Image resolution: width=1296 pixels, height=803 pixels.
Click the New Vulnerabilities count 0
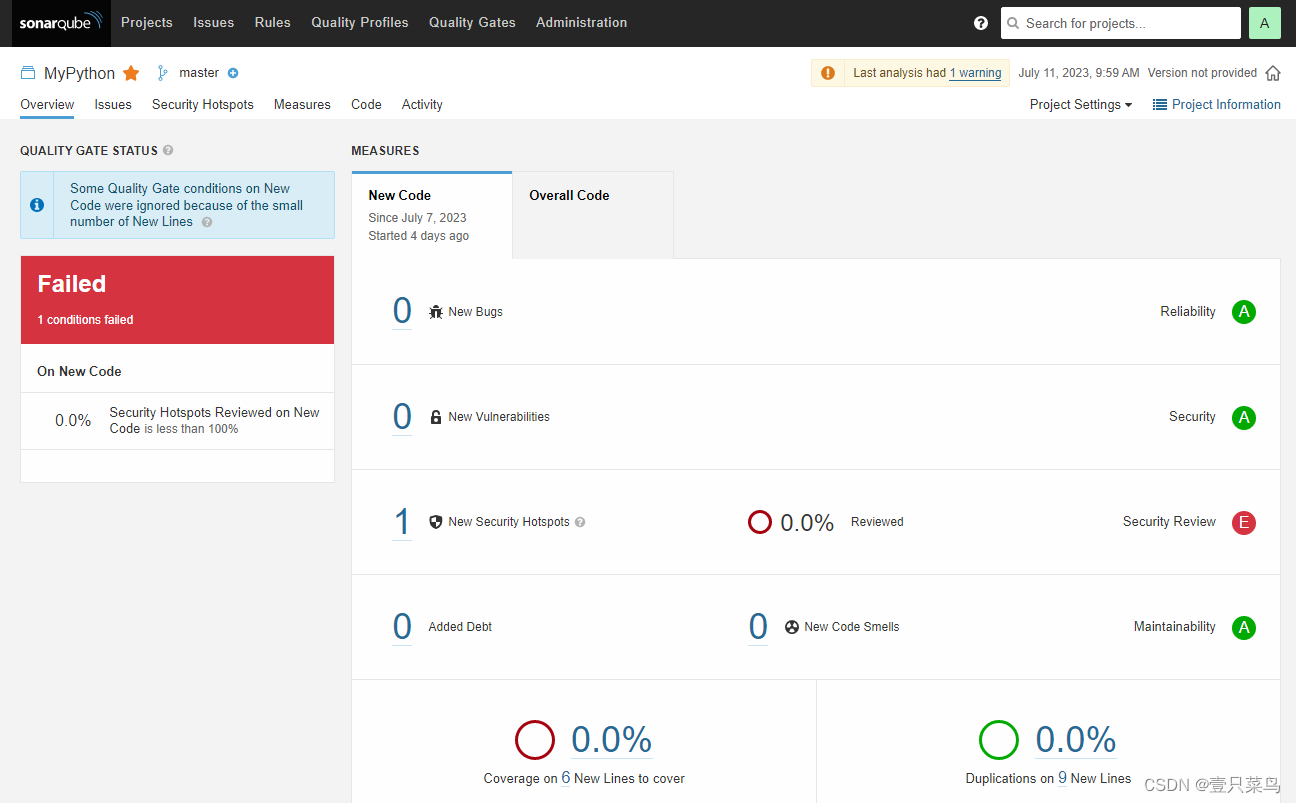[x=402, y=416]
